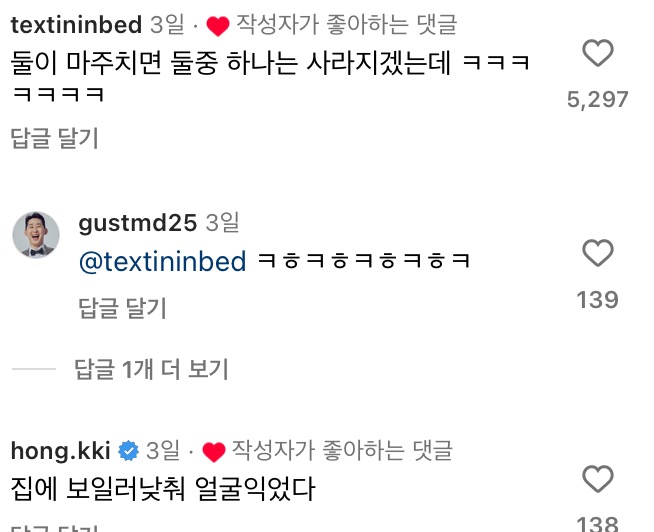Reply to textininbed's comment with 답글 달기

[x=55, y=138]
